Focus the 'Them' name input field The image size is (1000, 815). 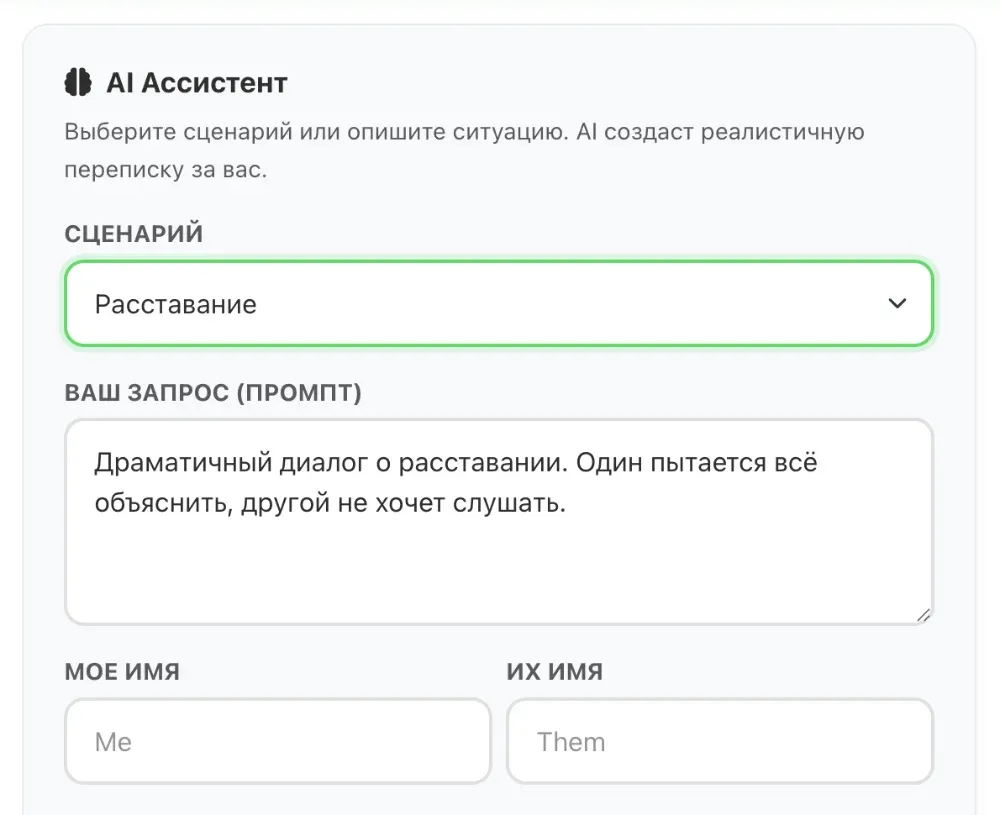pyautogui.click(x=719, y=741)
